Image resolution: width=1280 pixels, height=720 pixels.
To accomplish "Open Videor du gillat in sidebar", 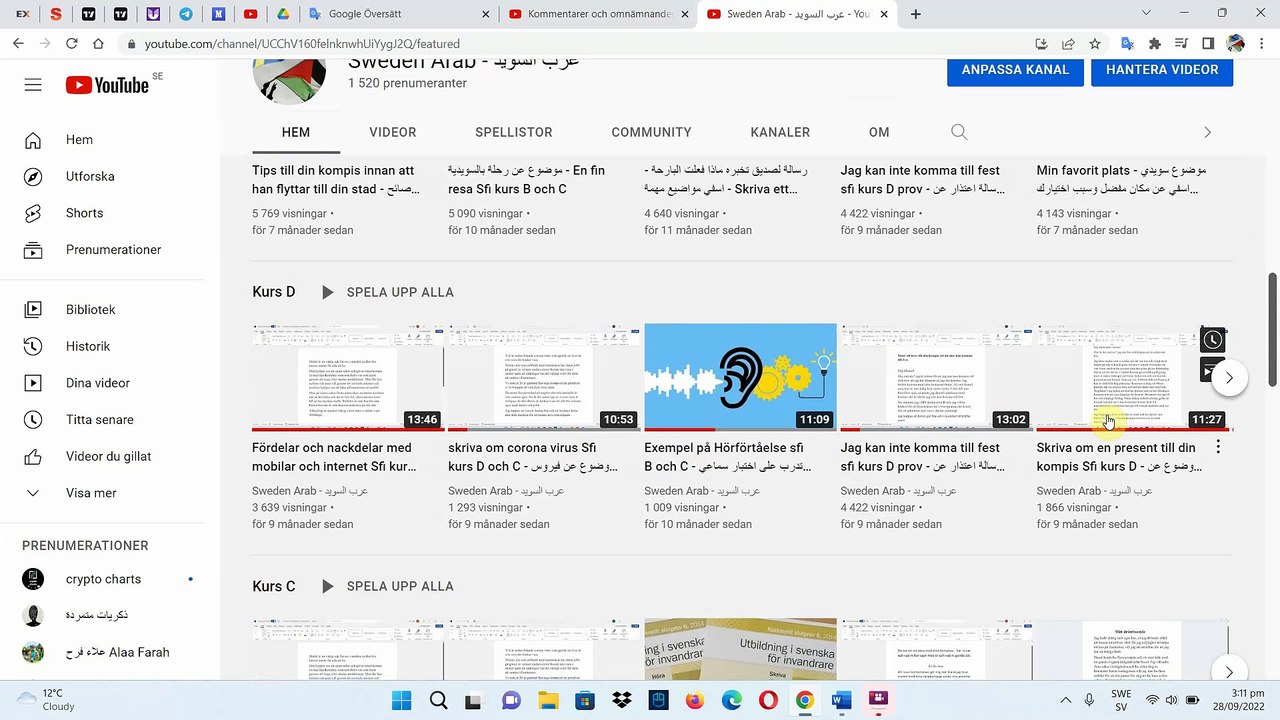I will coord(110,456).
